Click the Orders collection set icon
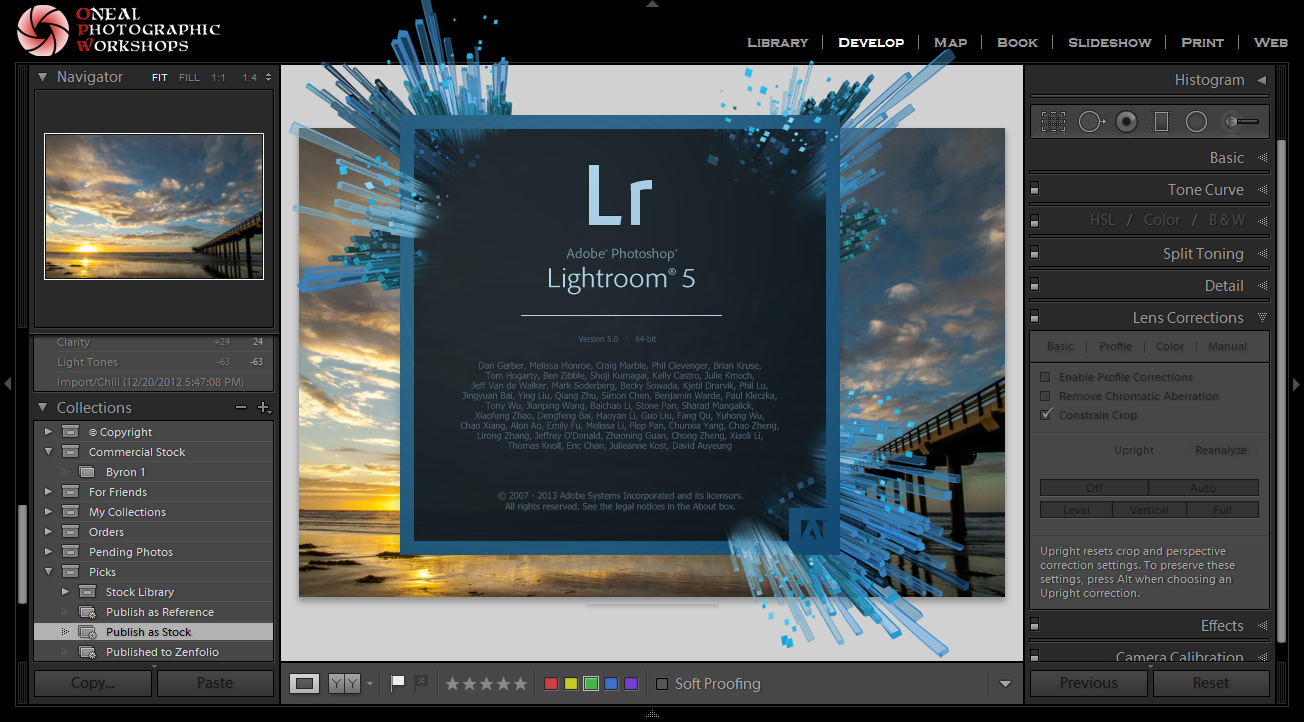The height and width of the screenshot is (722, 1304). pos(70,532)
